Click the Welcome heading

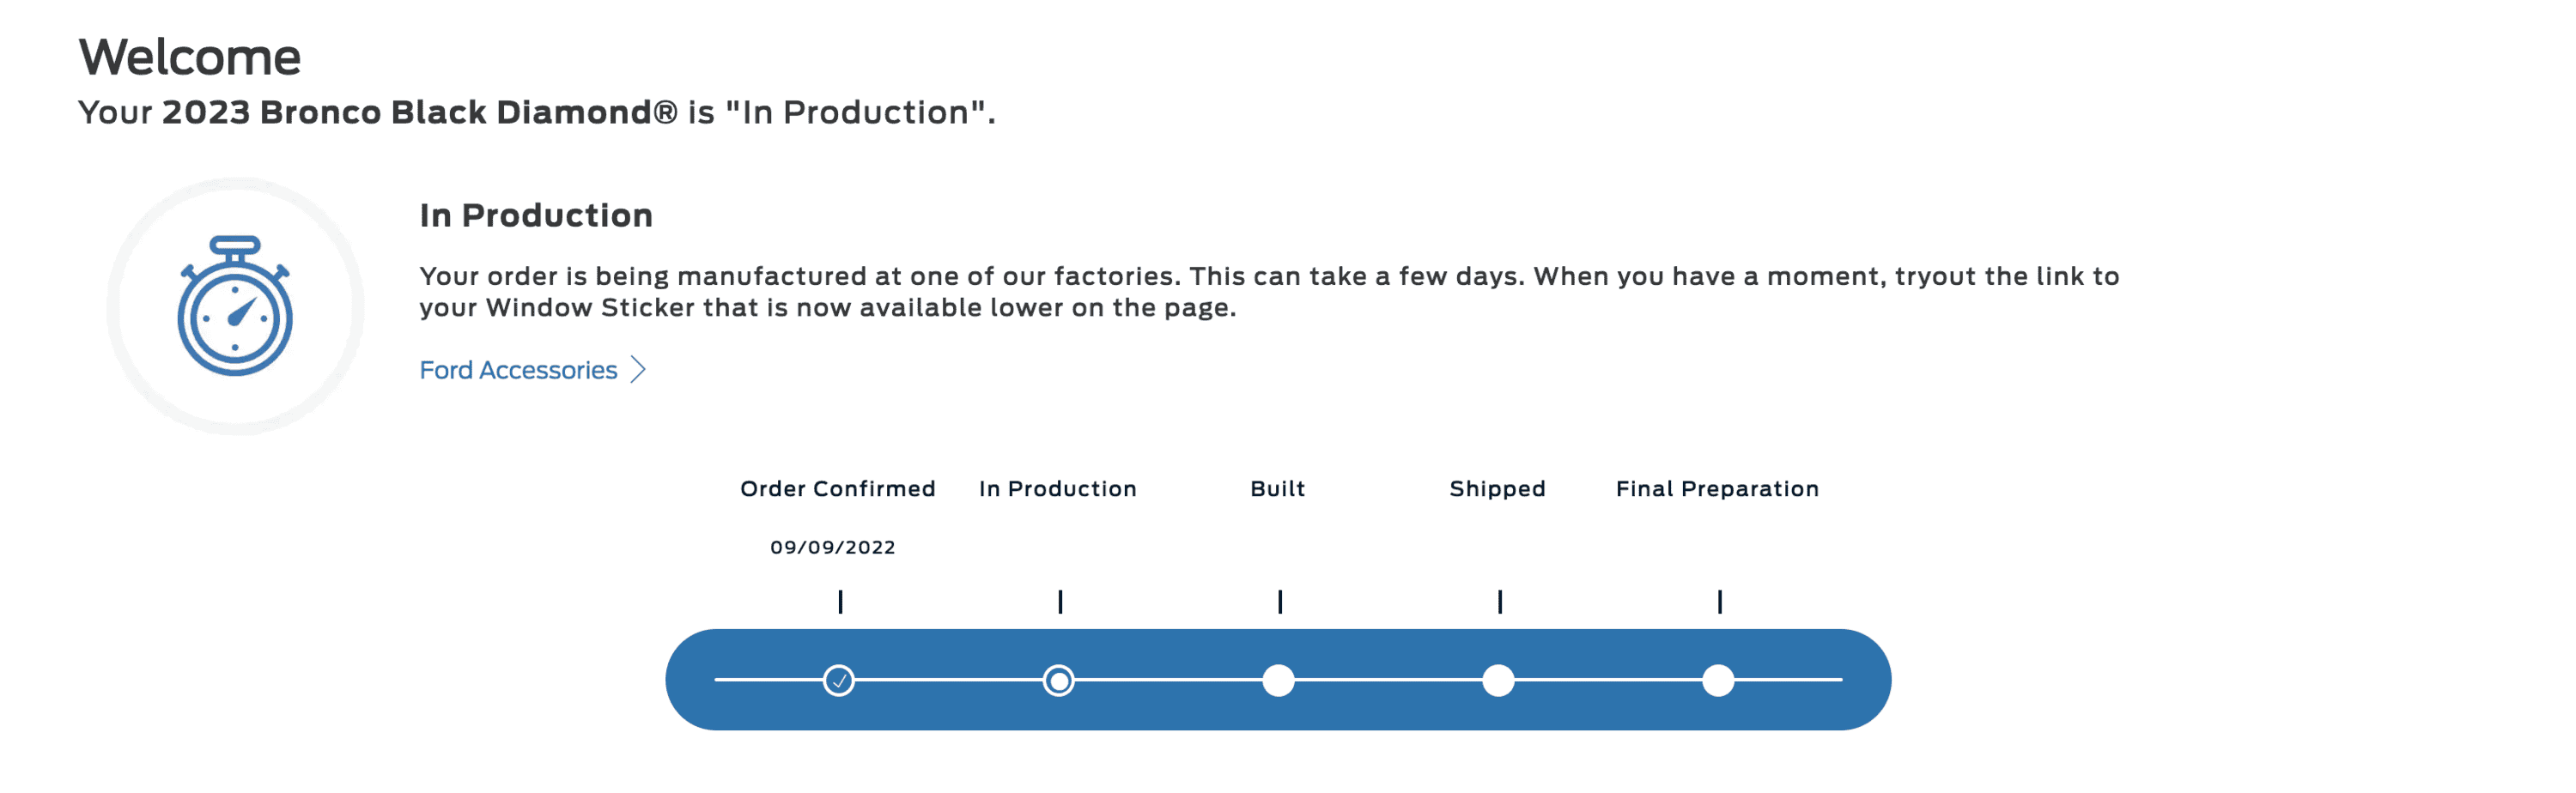190,57
